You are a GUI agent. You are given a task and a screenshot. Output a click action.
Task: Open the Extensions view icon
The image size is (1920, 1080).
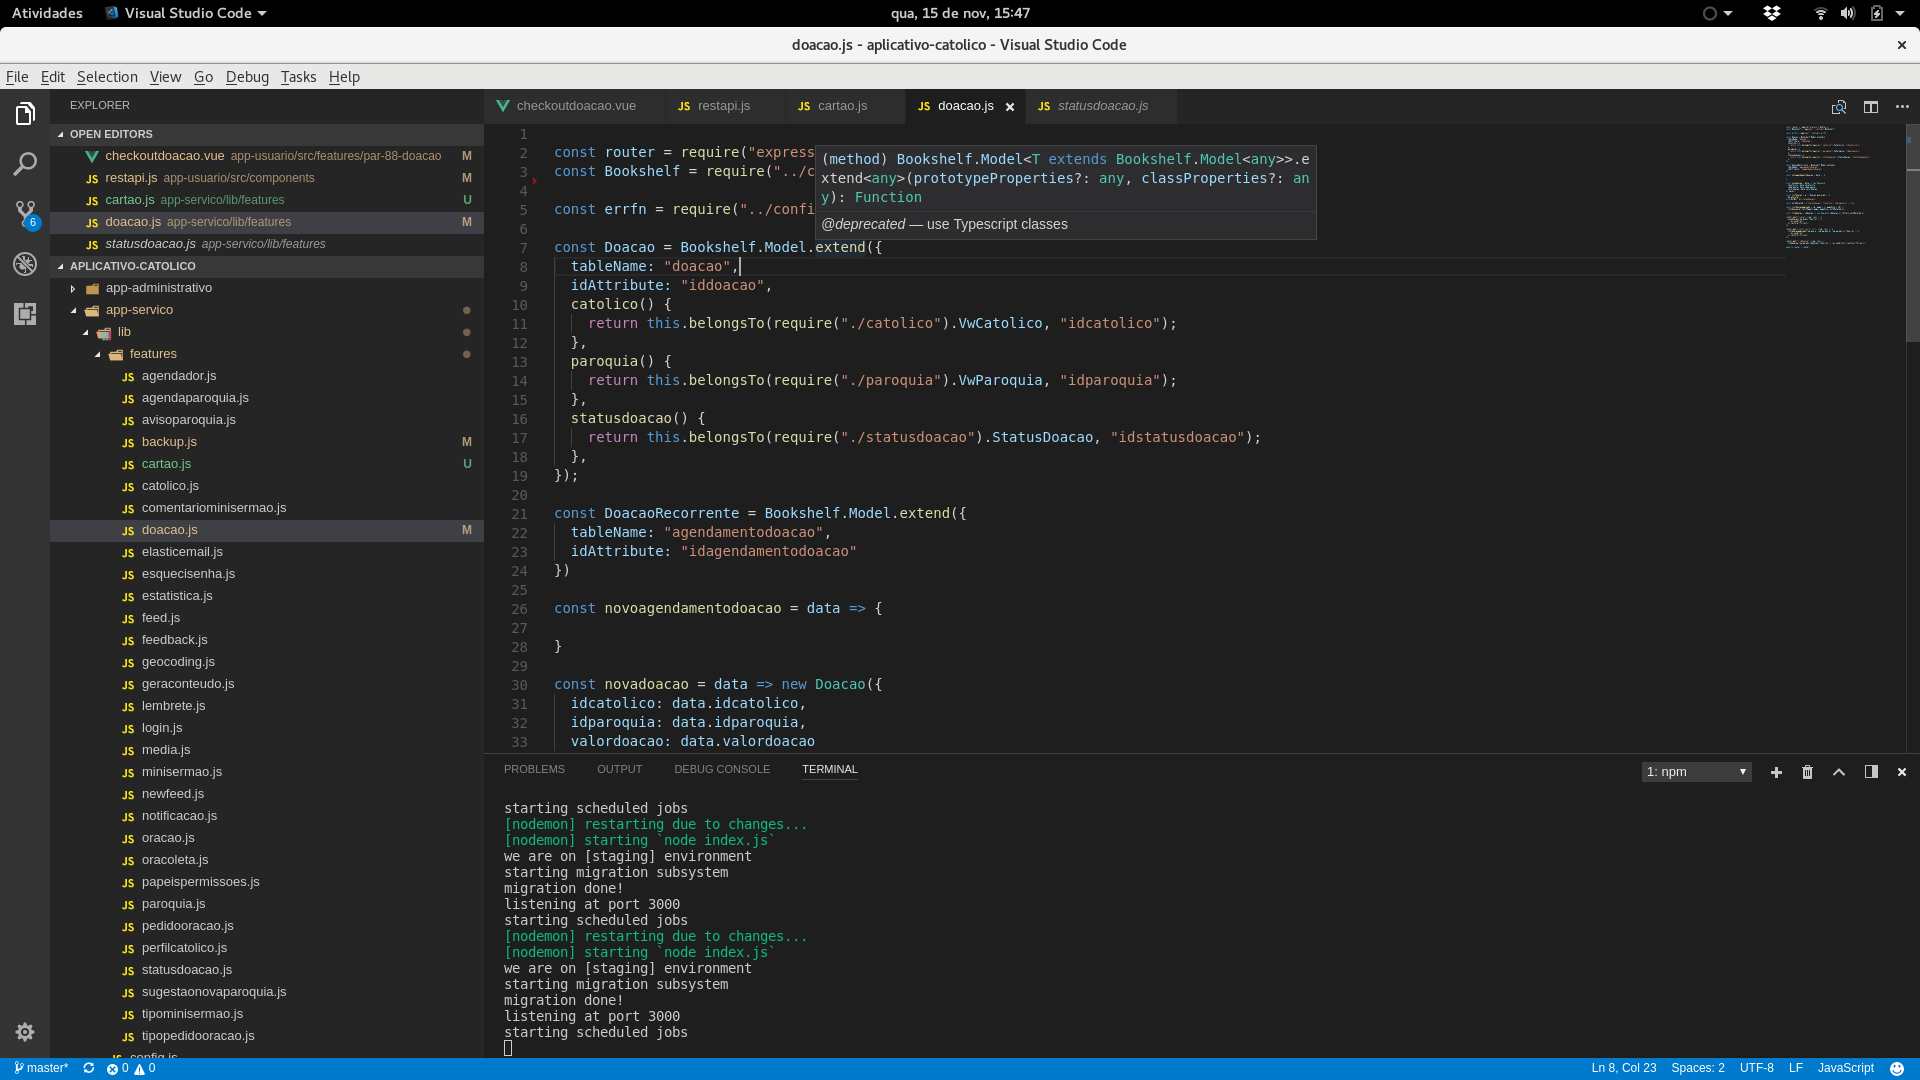[25, 313]
